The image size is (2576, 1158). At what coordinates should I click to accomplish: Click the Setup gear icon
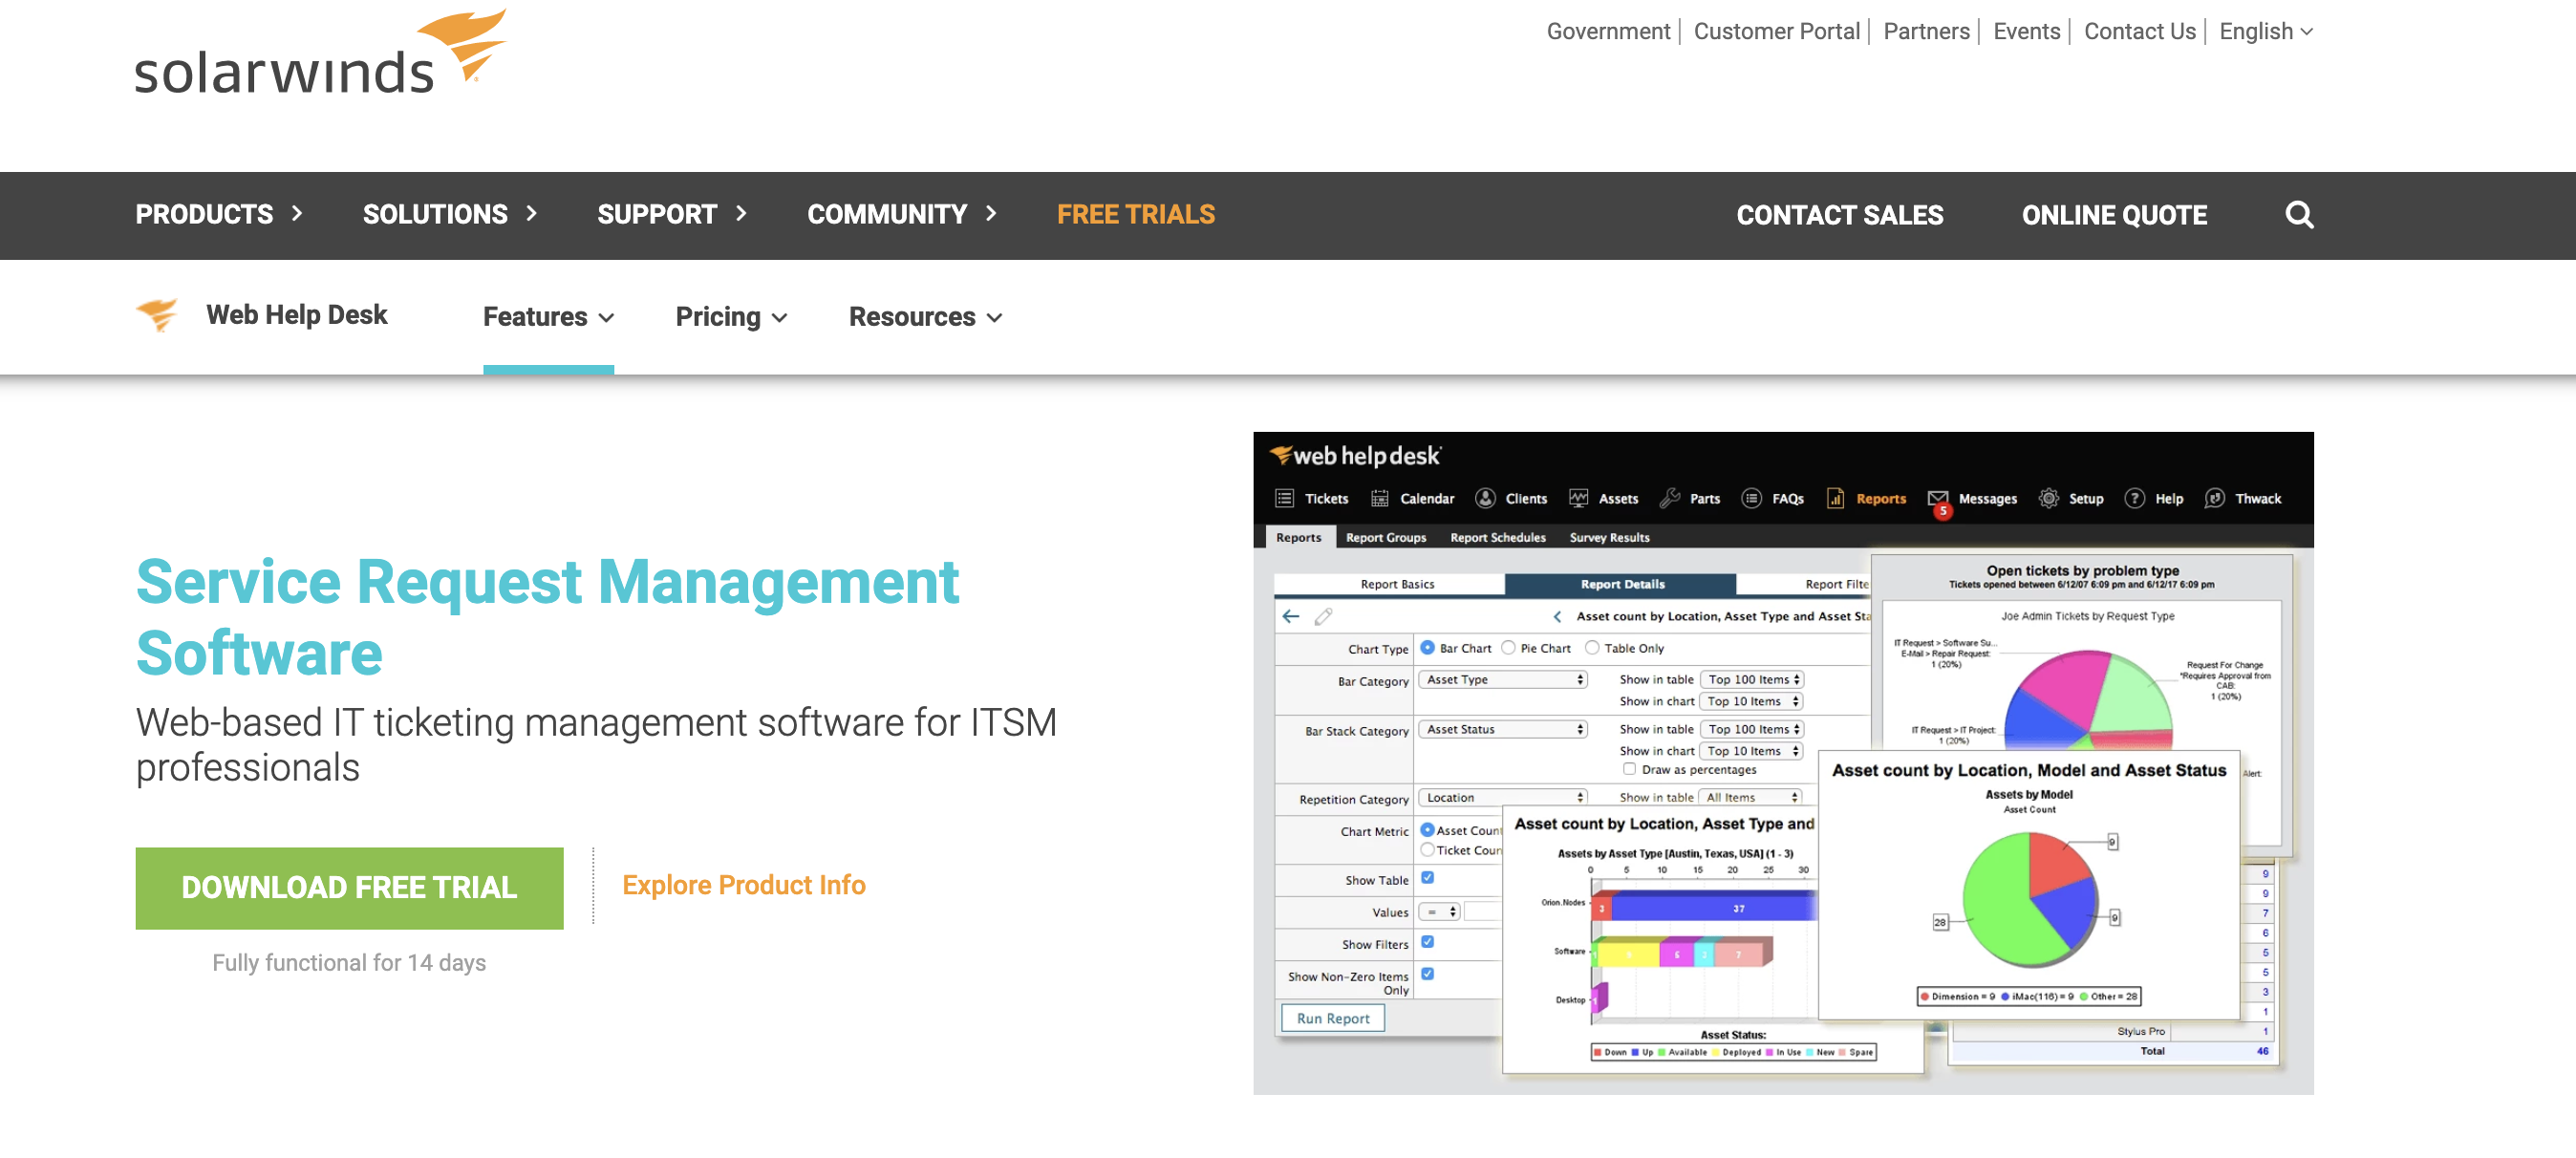(2049, 498)
